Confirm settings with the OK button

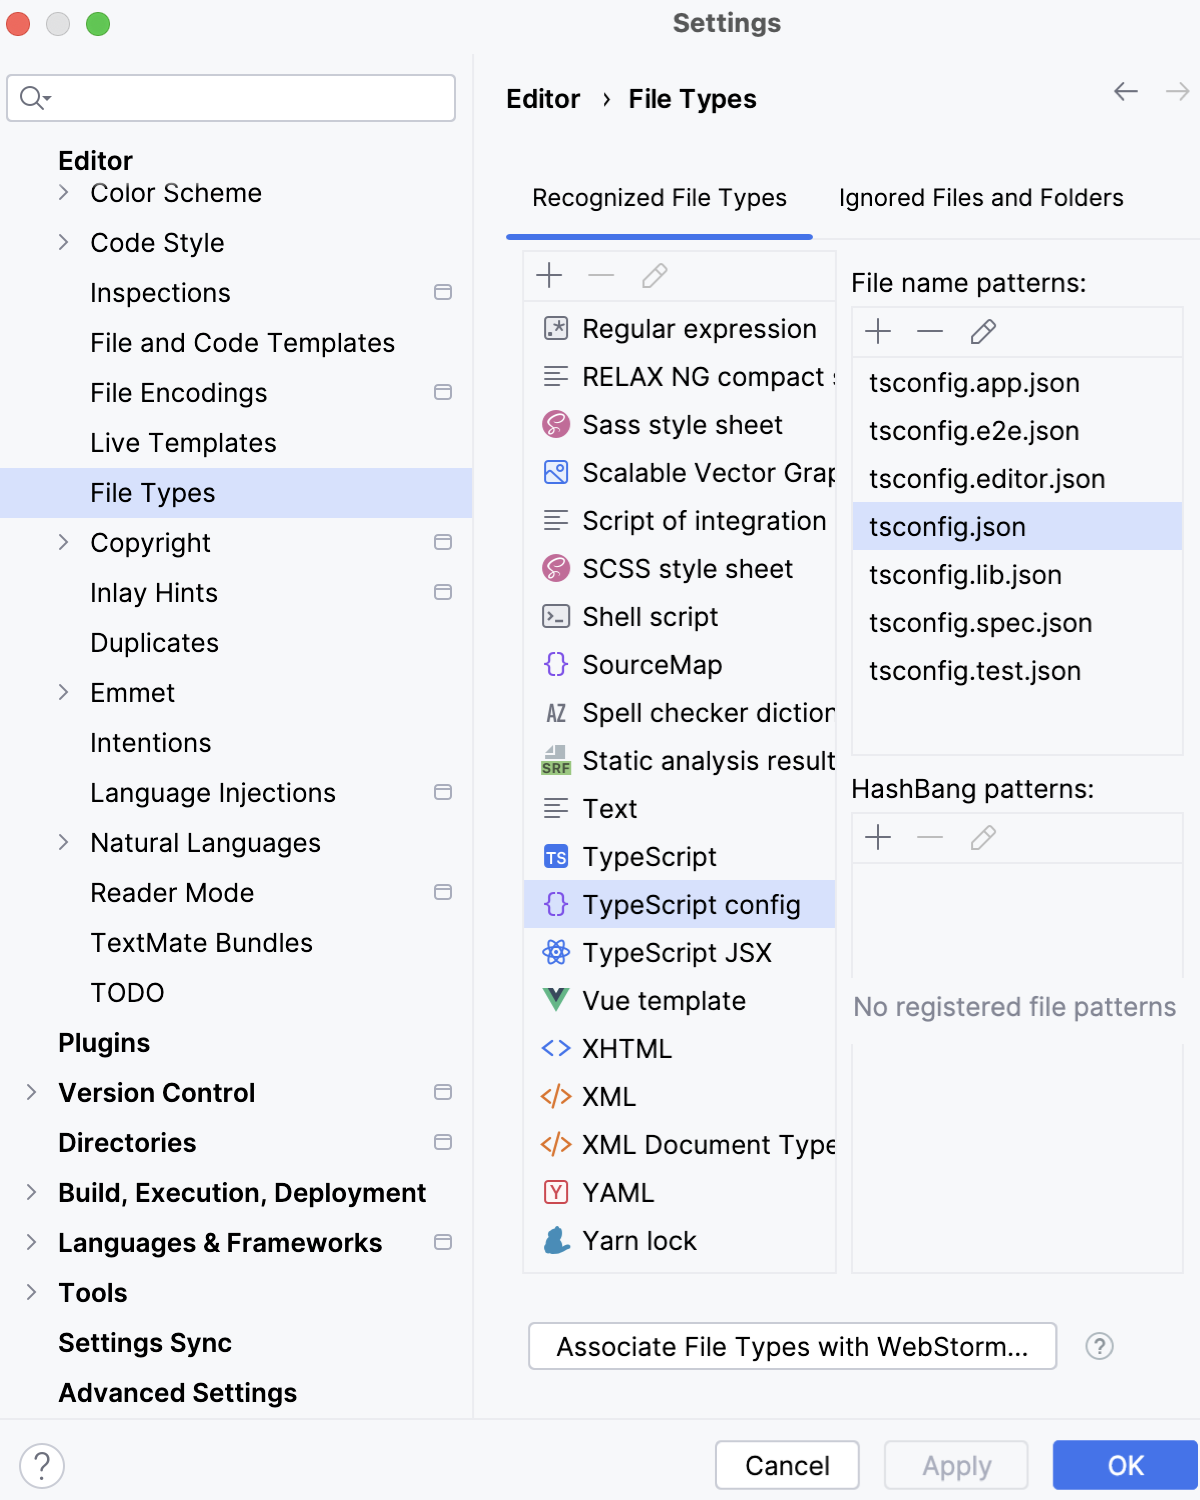click(x=1124, y=1465)
